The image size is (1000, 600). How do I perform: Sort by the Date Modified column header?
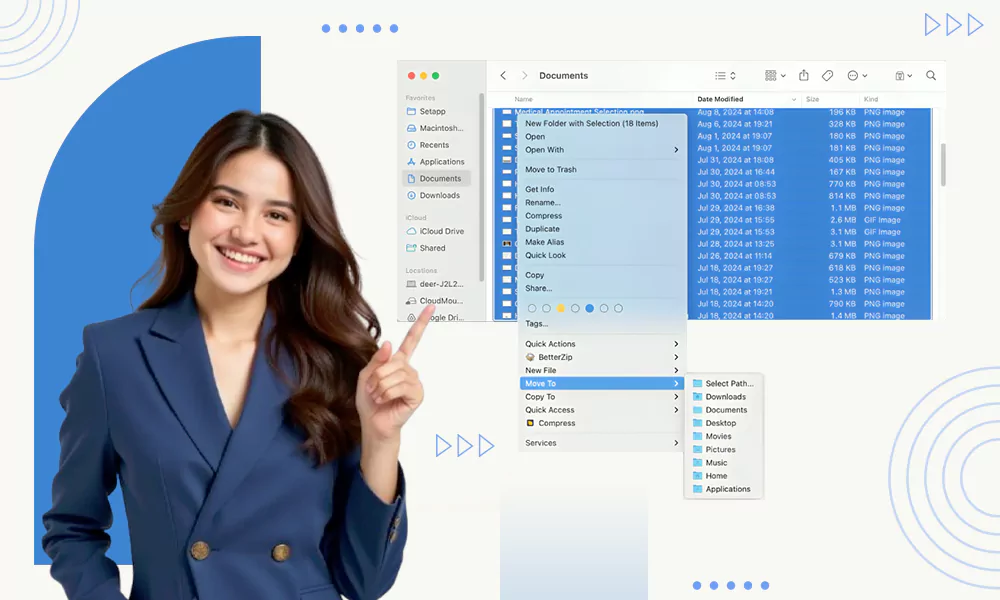[x=720, y=99]
